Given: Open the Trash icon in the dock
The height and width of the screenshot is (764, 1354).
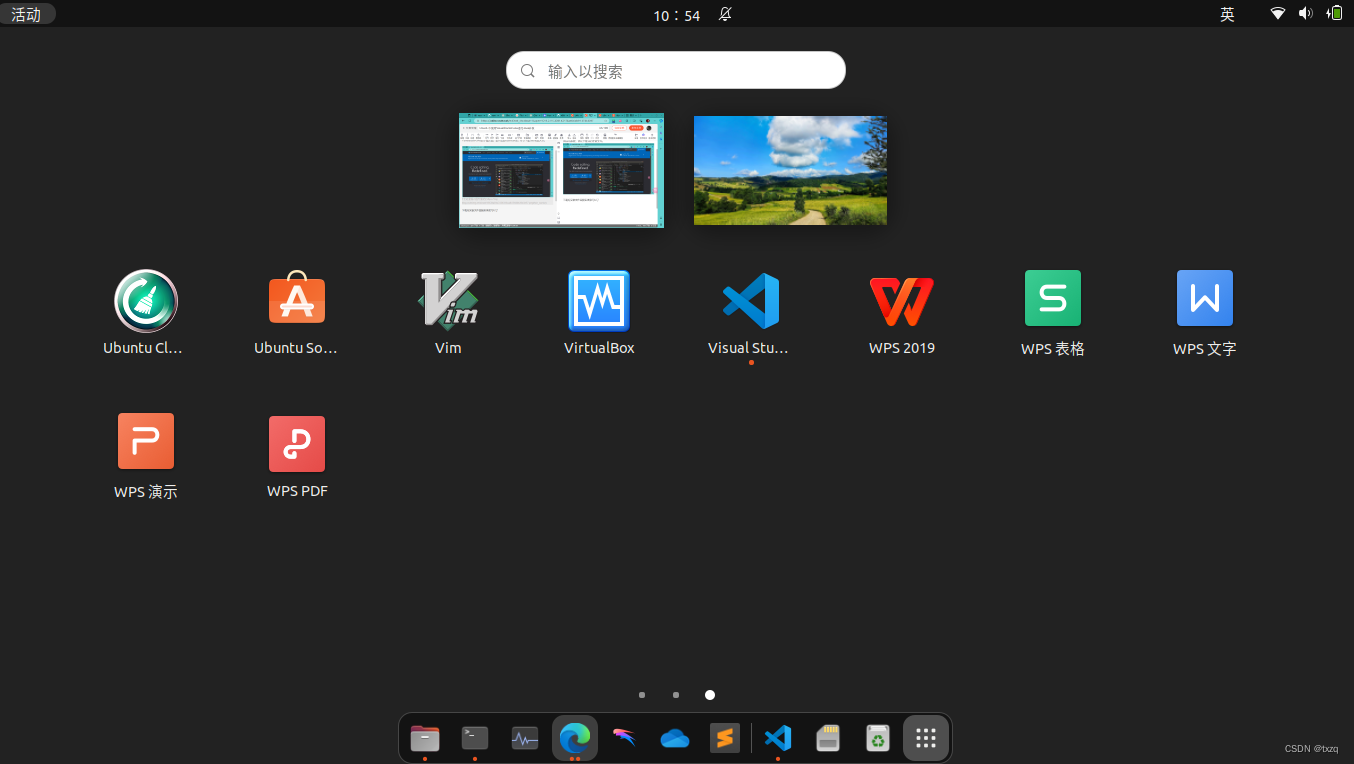Looking at the screenshot, I should 877,738.
